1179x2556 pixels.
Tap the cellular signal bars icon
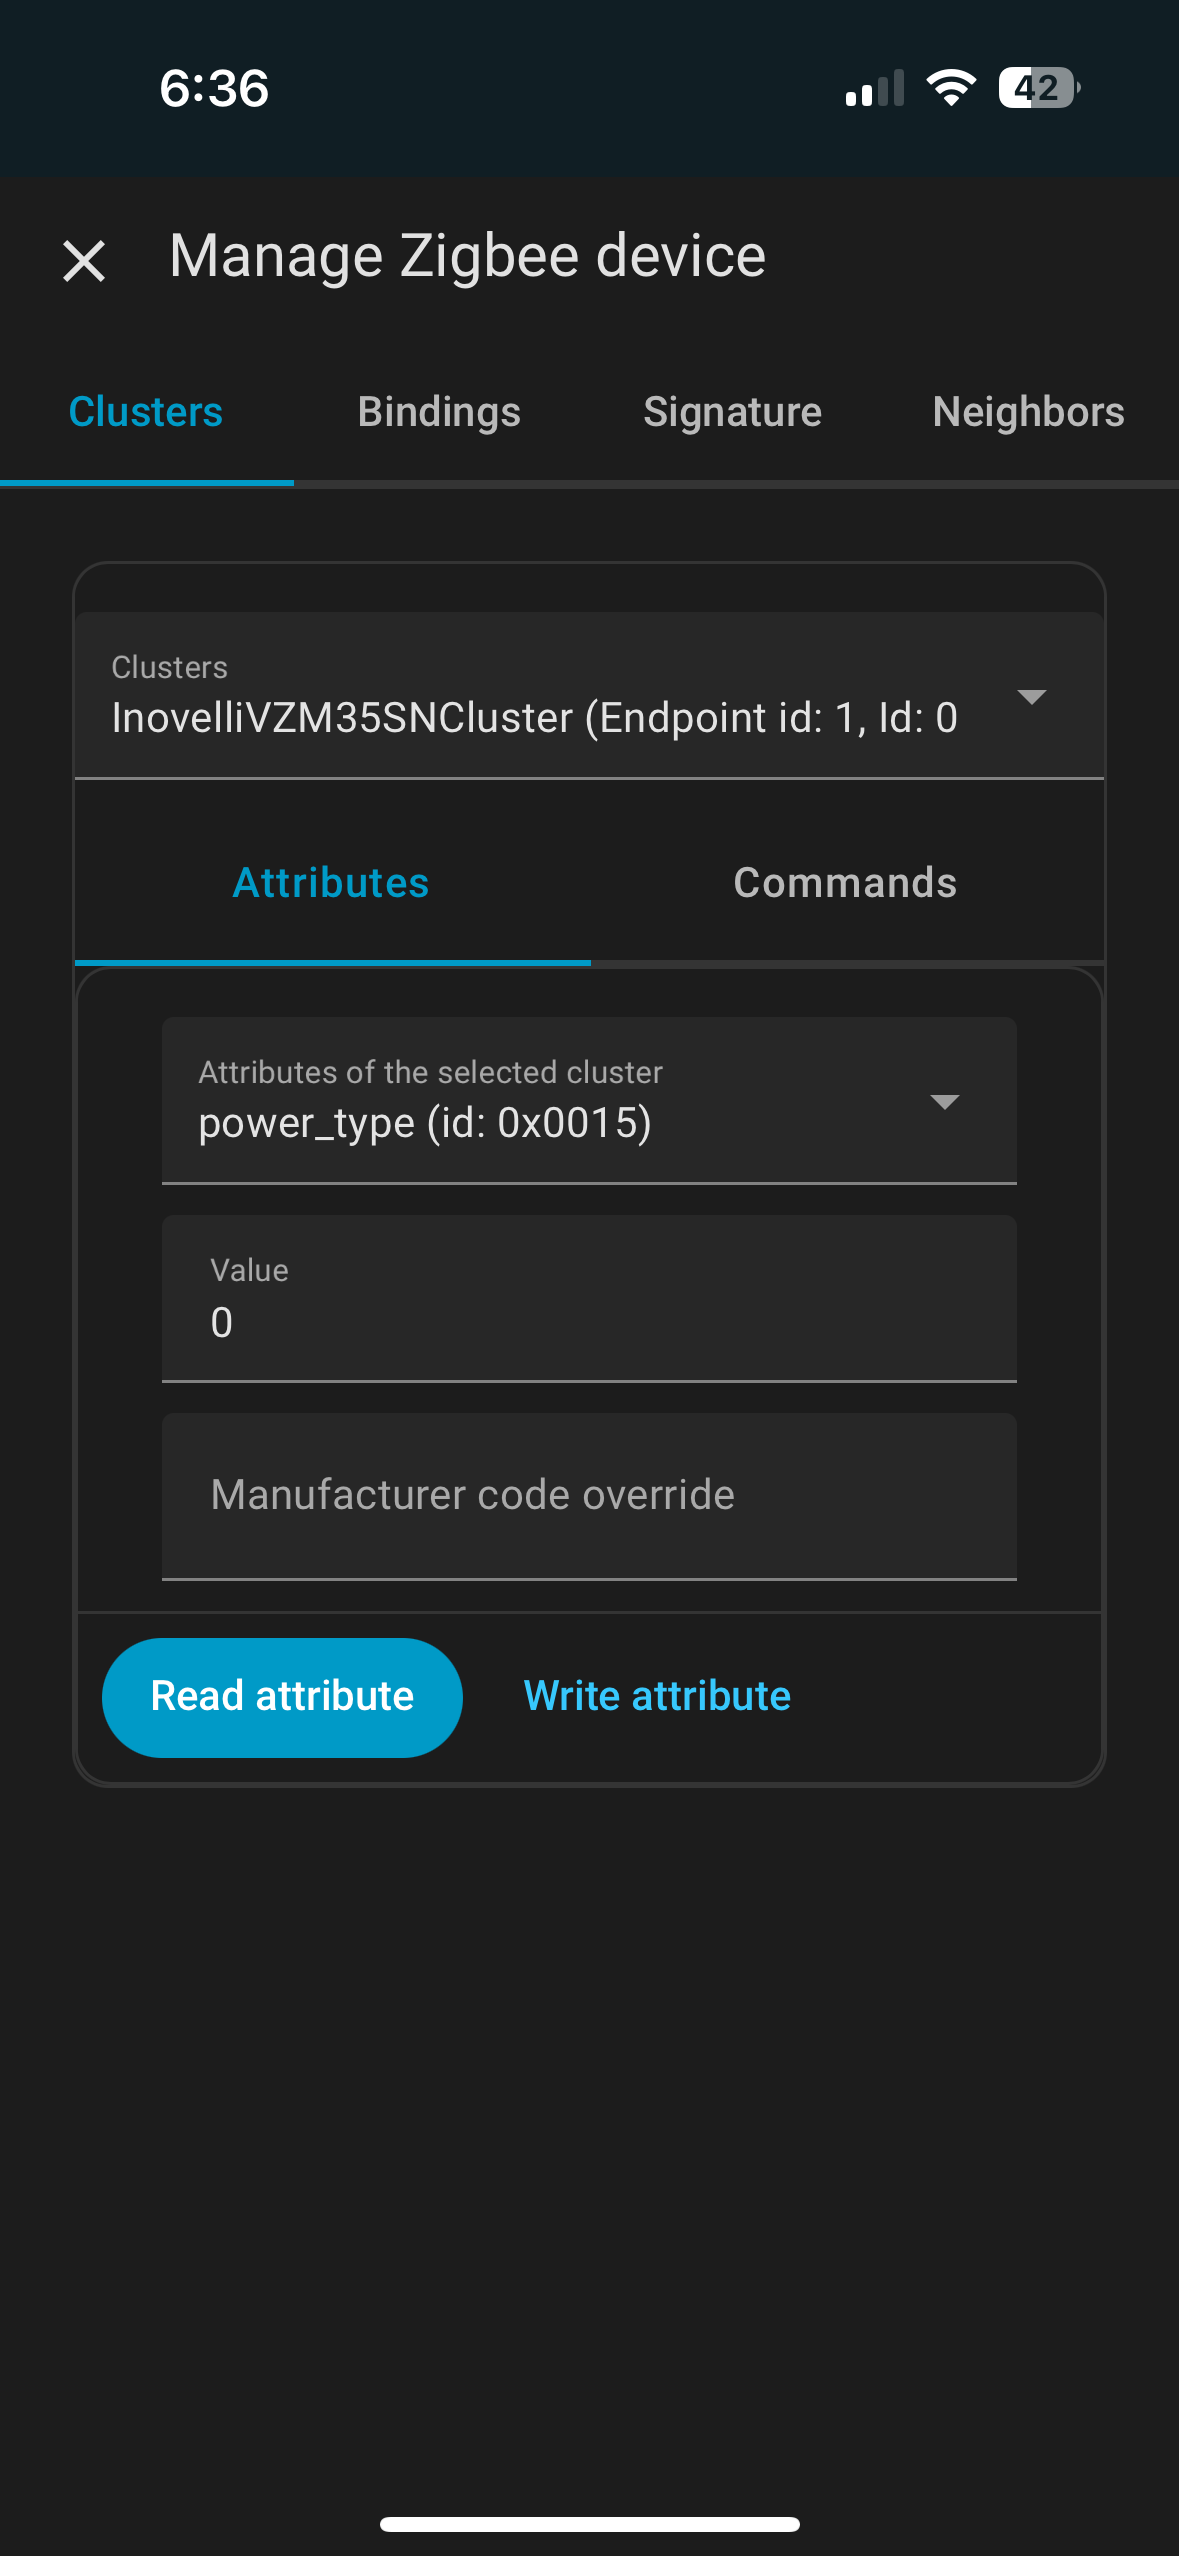click(875, 88)
